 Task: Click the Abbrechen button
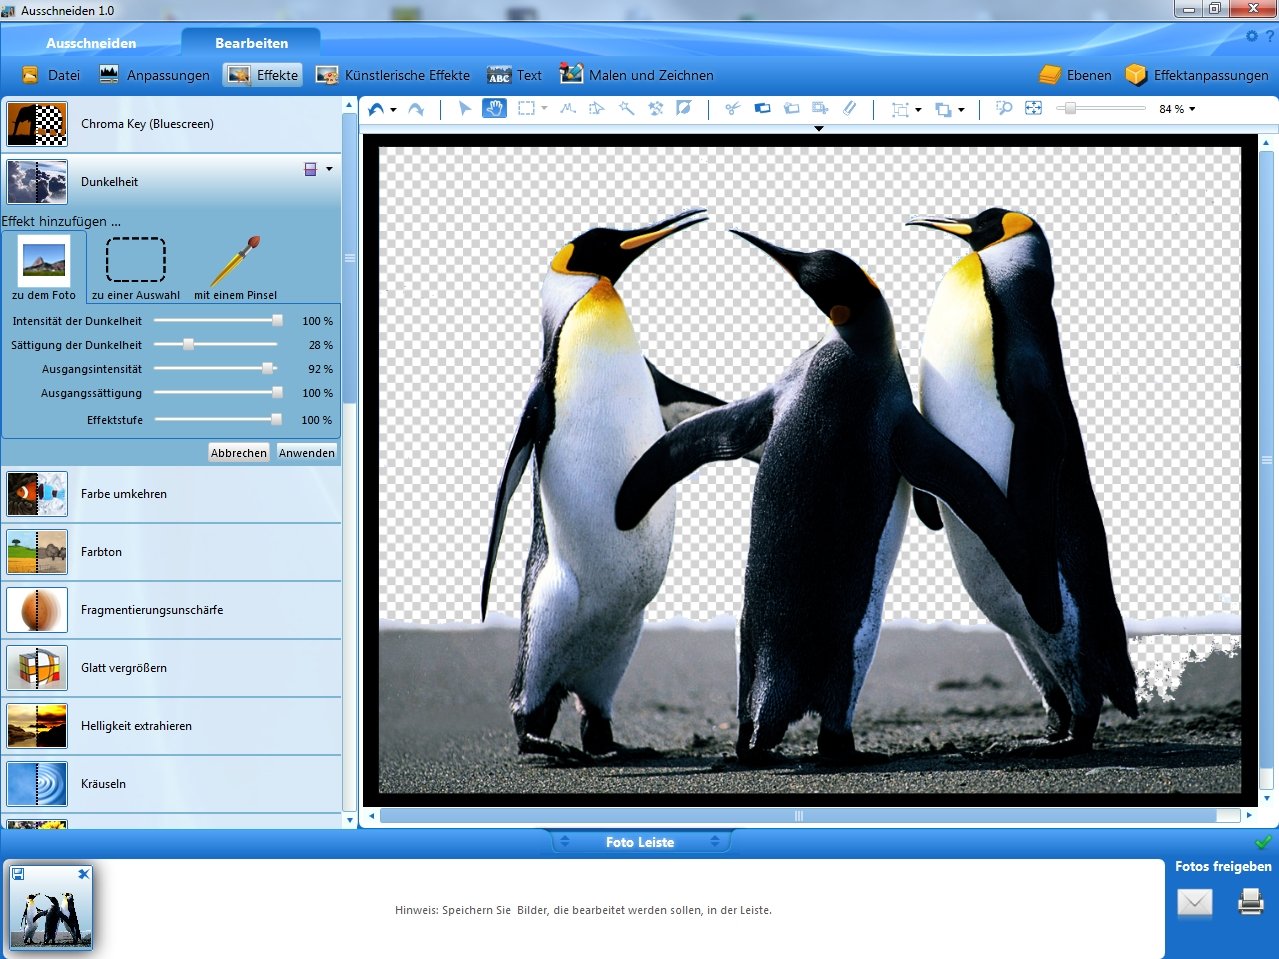coord(239,453)
